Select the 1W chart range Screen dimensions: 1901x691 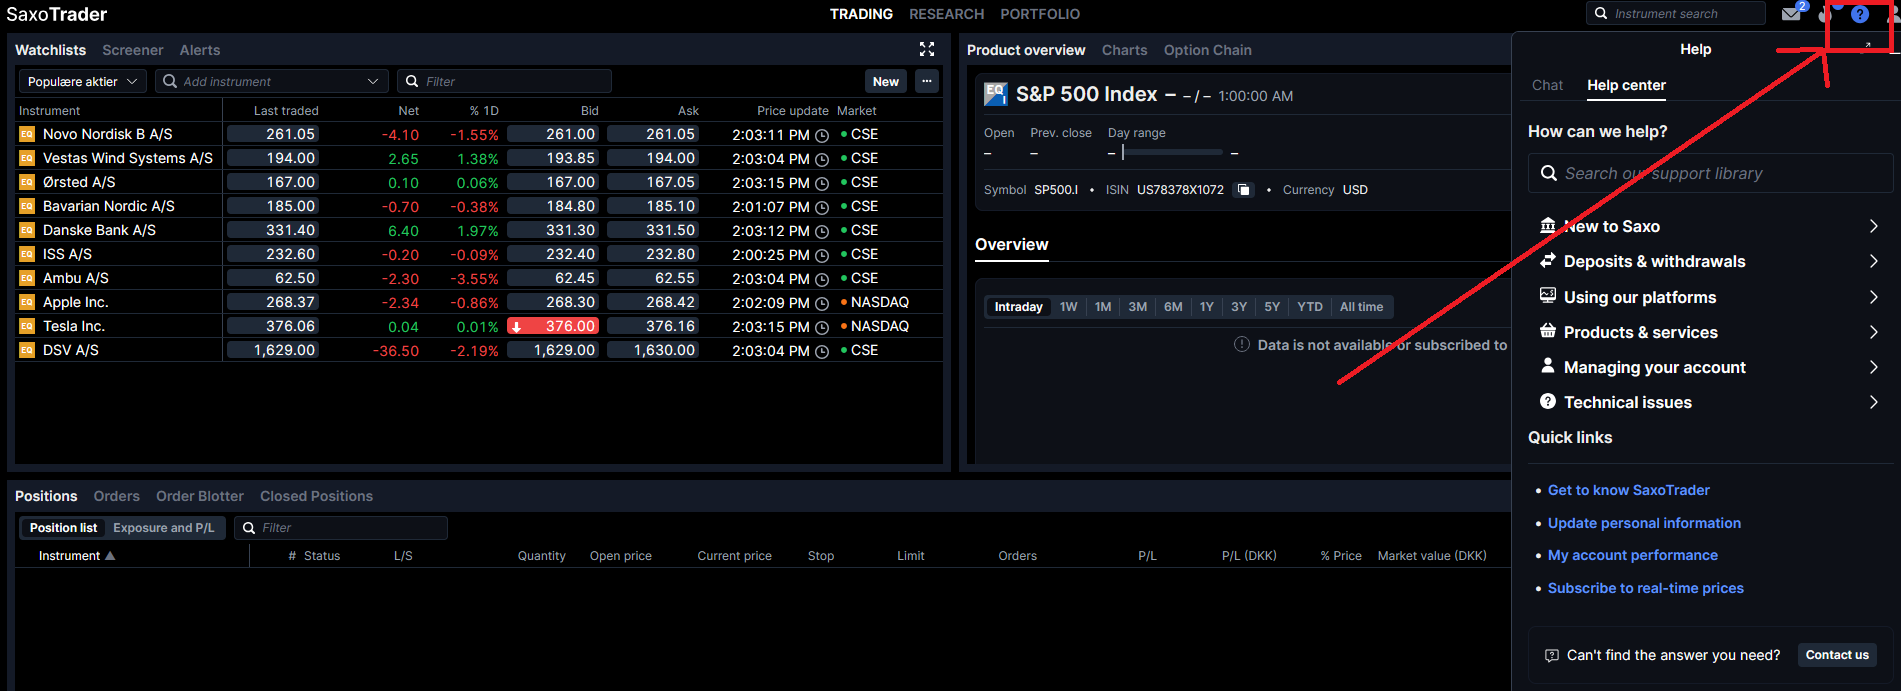click(1068, 307)
